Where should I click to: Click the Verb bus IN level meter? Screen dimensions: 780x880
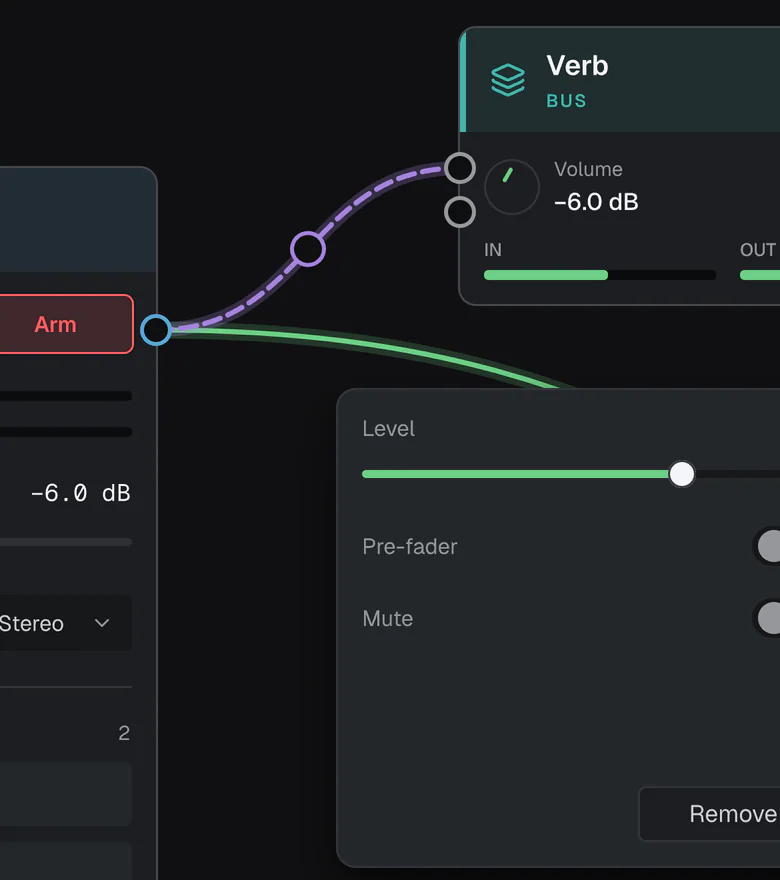(x=600, y=275)
